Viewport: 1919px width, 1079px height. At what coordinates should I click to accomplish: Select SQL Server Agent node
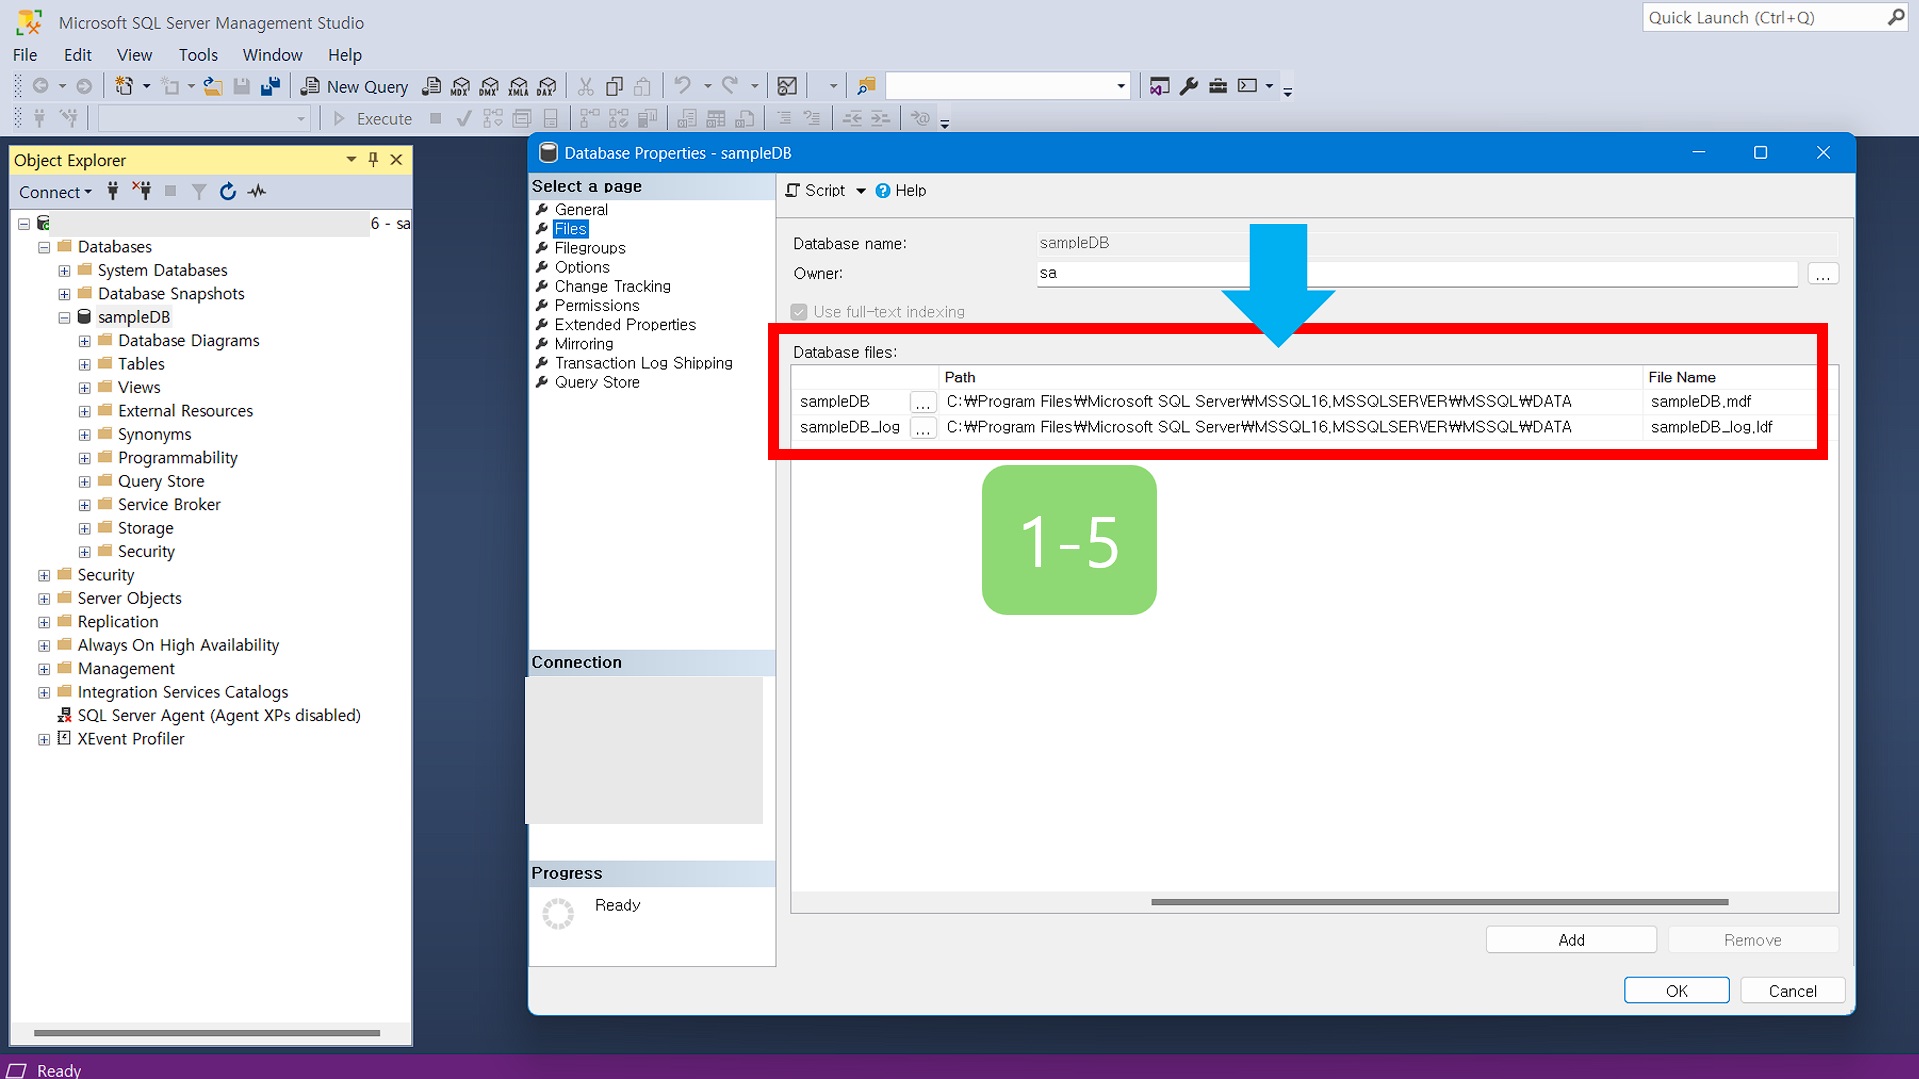219,716
